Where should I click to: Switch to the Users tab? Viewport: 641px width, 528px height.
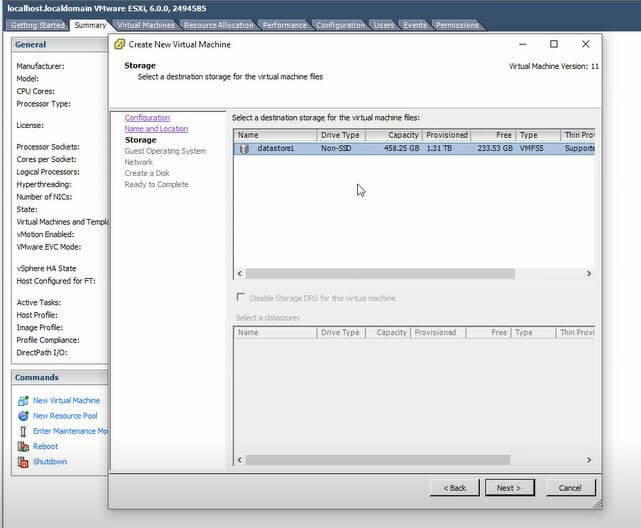(383, 25)
